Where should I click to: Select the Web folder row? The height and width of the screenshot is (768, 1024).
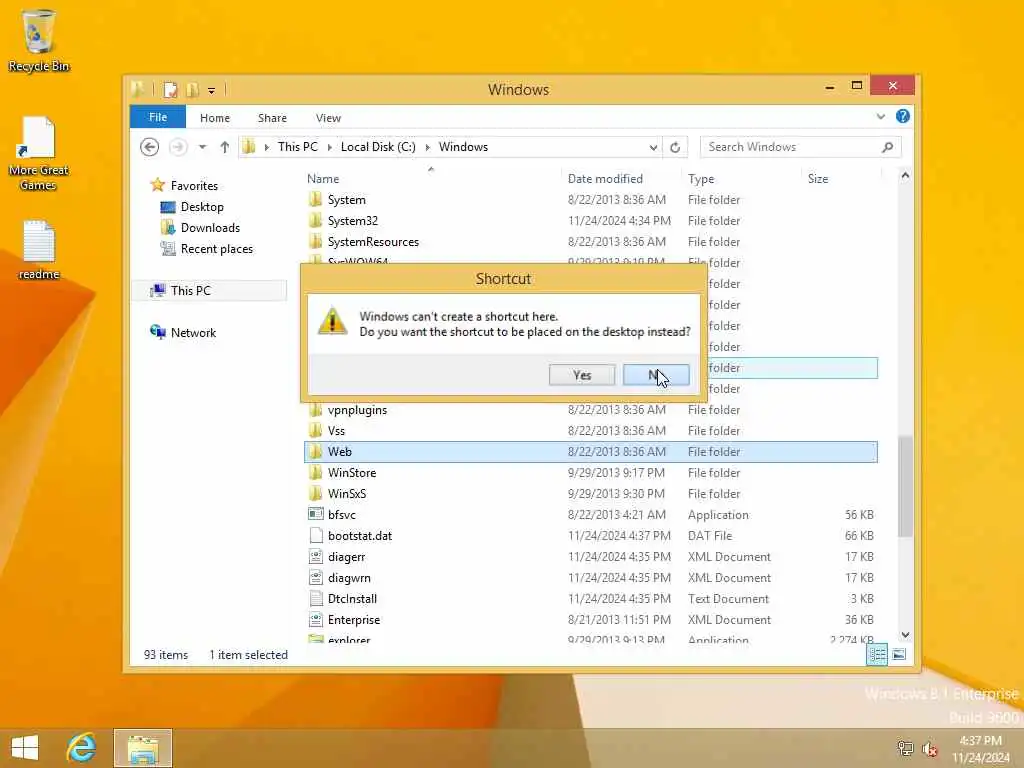pos(590,452)
